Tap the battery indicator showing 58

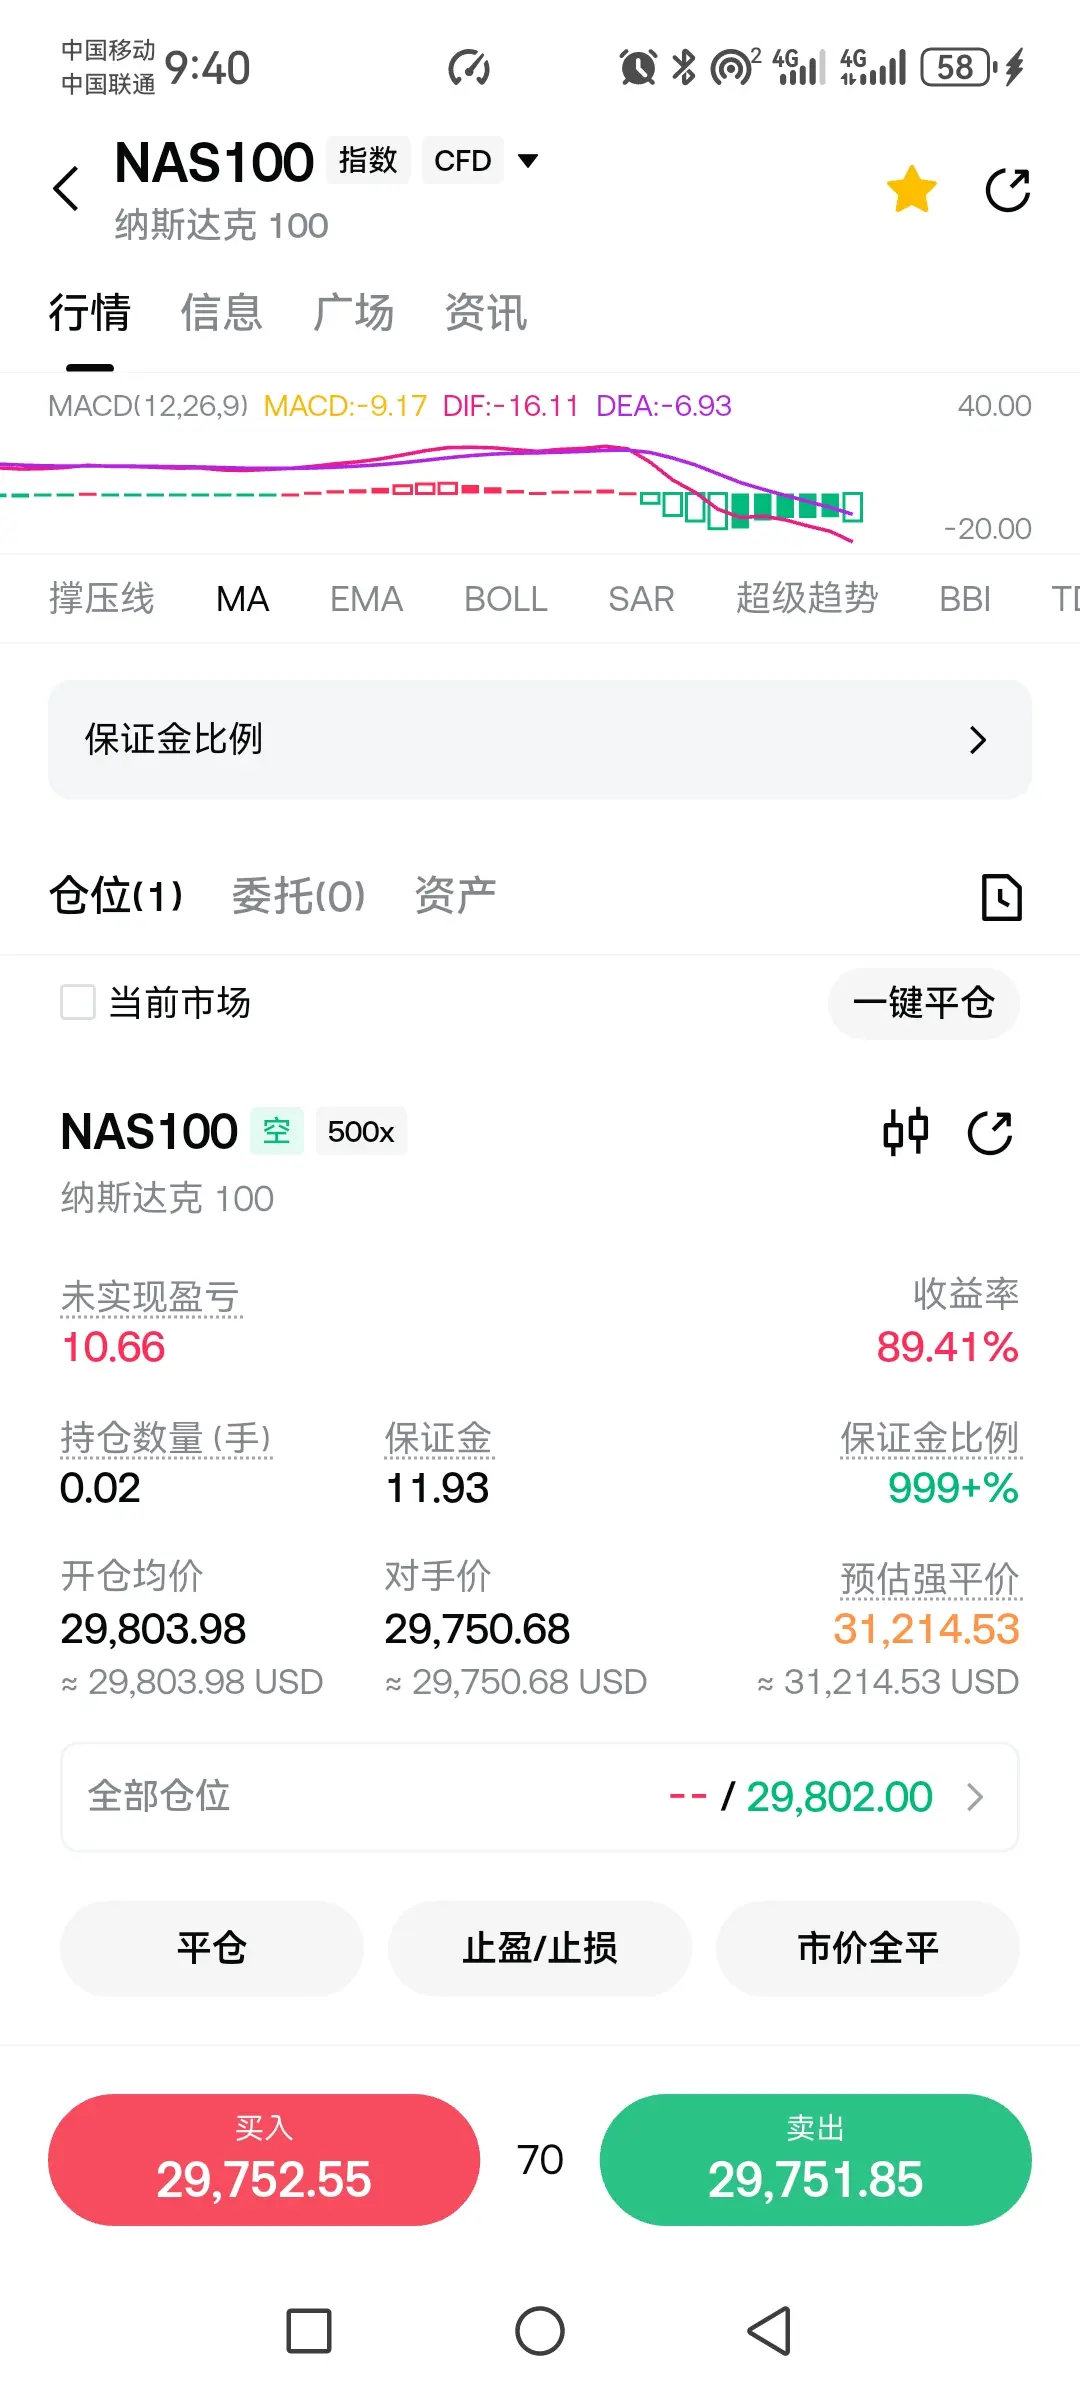pos(958,67)
